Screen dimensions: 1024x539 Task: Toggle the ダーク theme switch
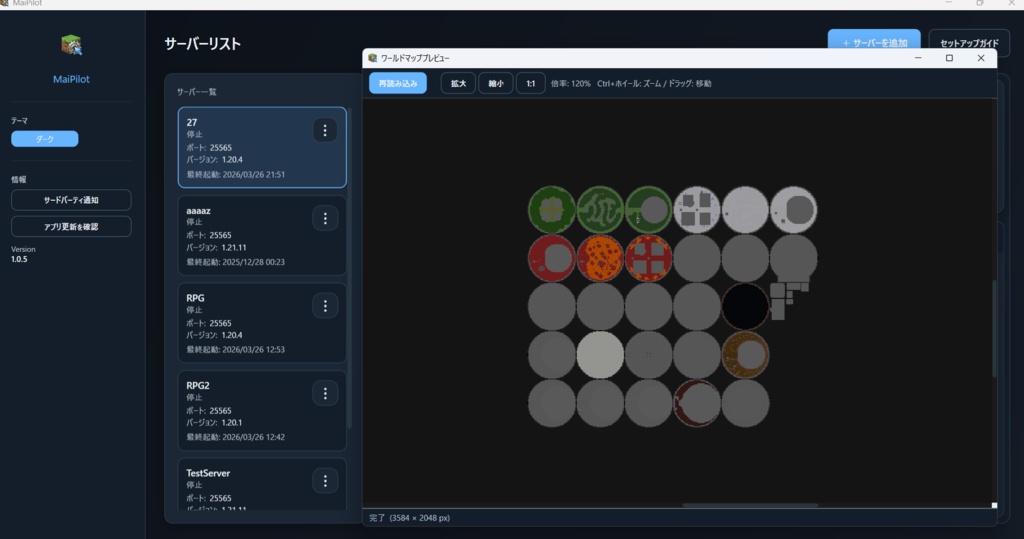44,139
